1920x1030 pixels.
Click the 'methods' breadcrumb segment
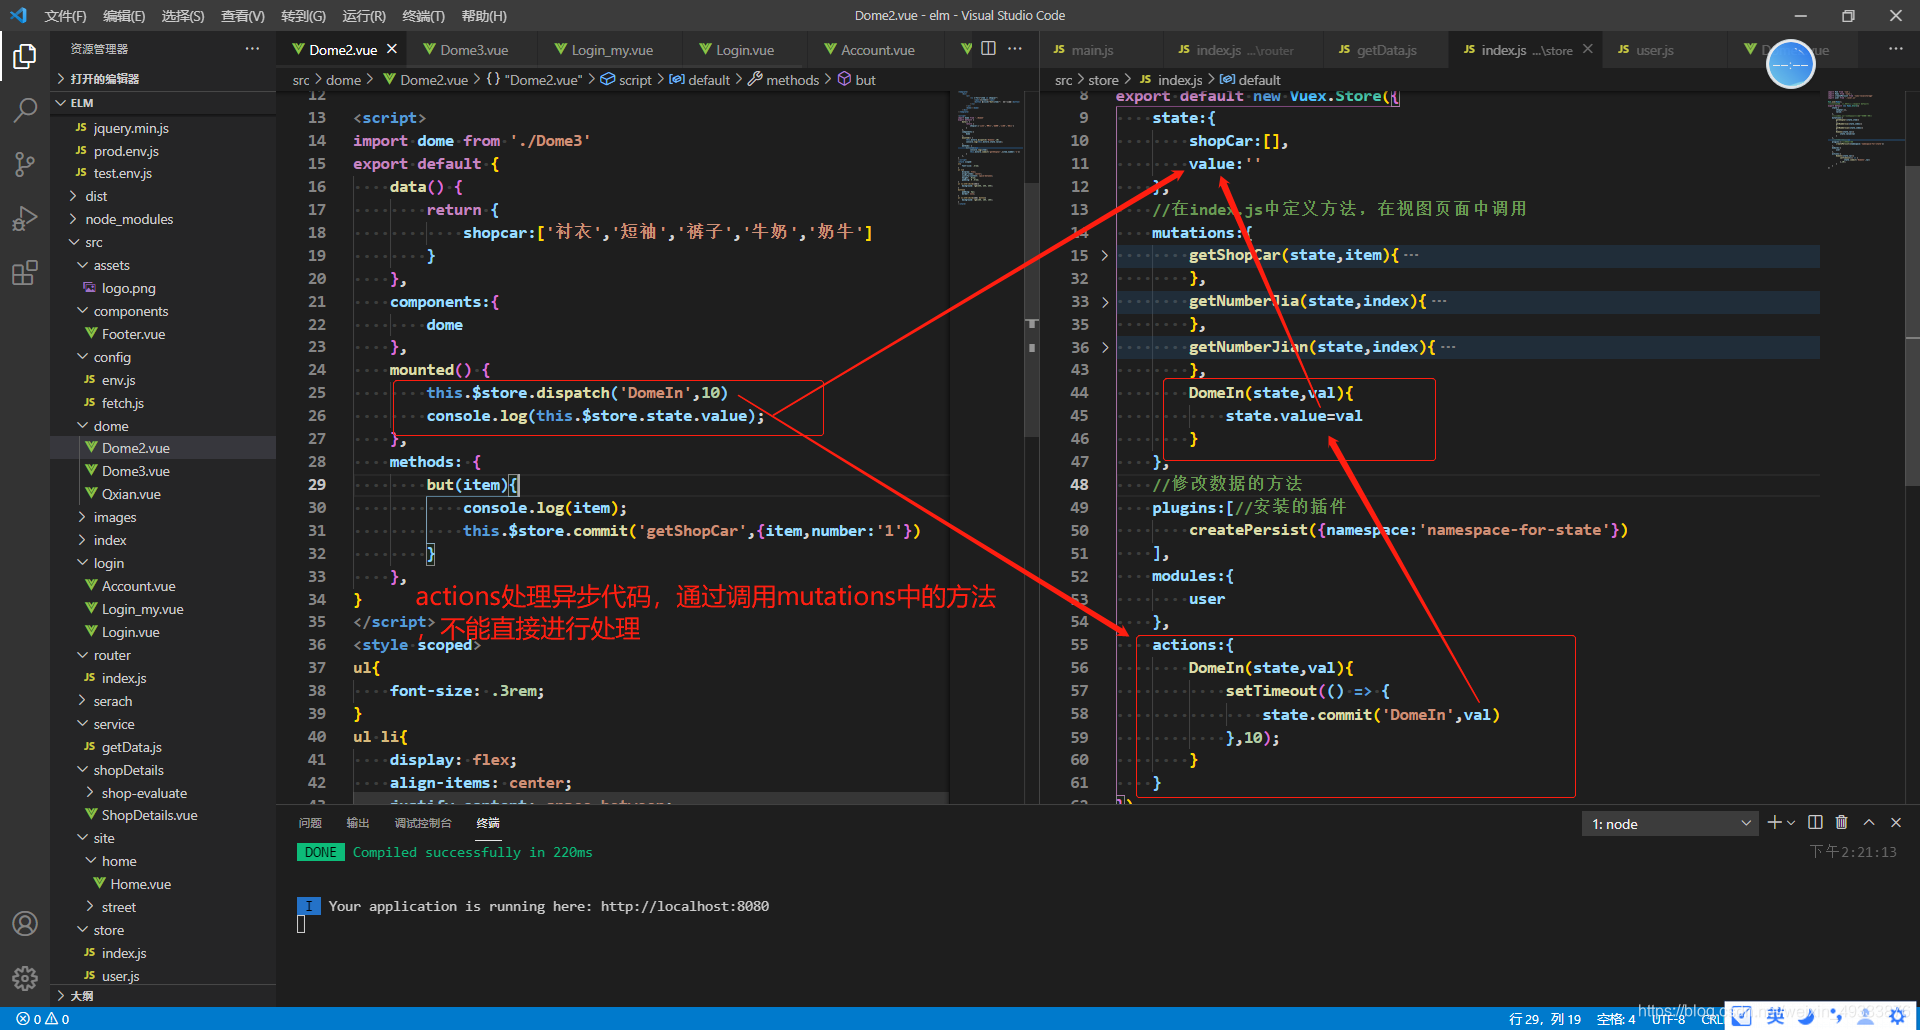(792, 80)
